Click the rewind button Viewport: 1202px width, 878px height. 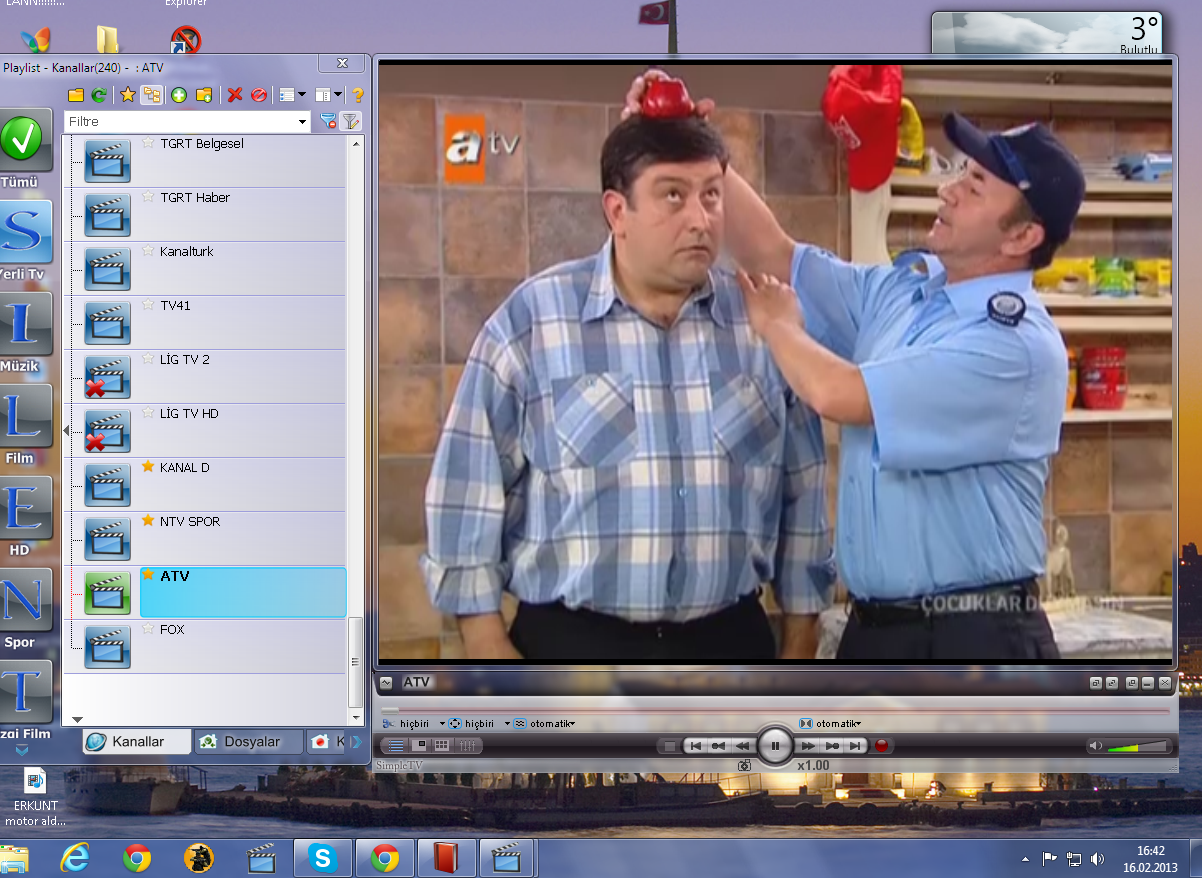[742, 746]
